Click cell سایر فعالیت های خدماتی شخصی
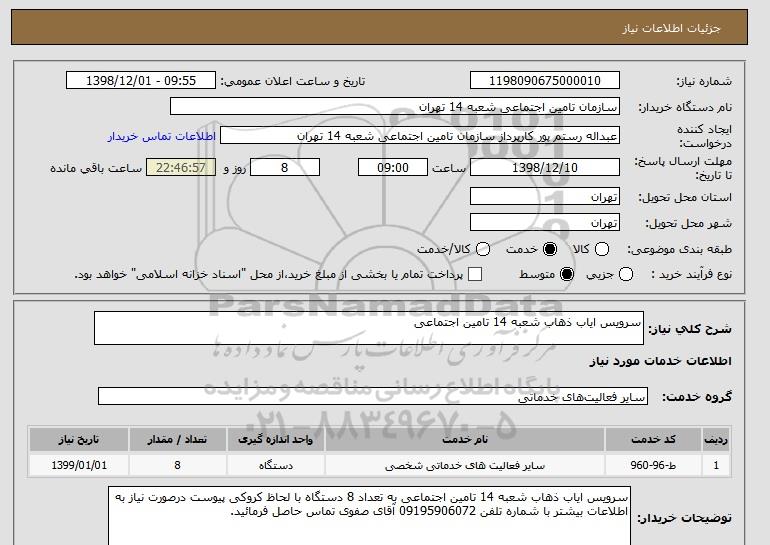The image size is (770, 545). [465, 465]
